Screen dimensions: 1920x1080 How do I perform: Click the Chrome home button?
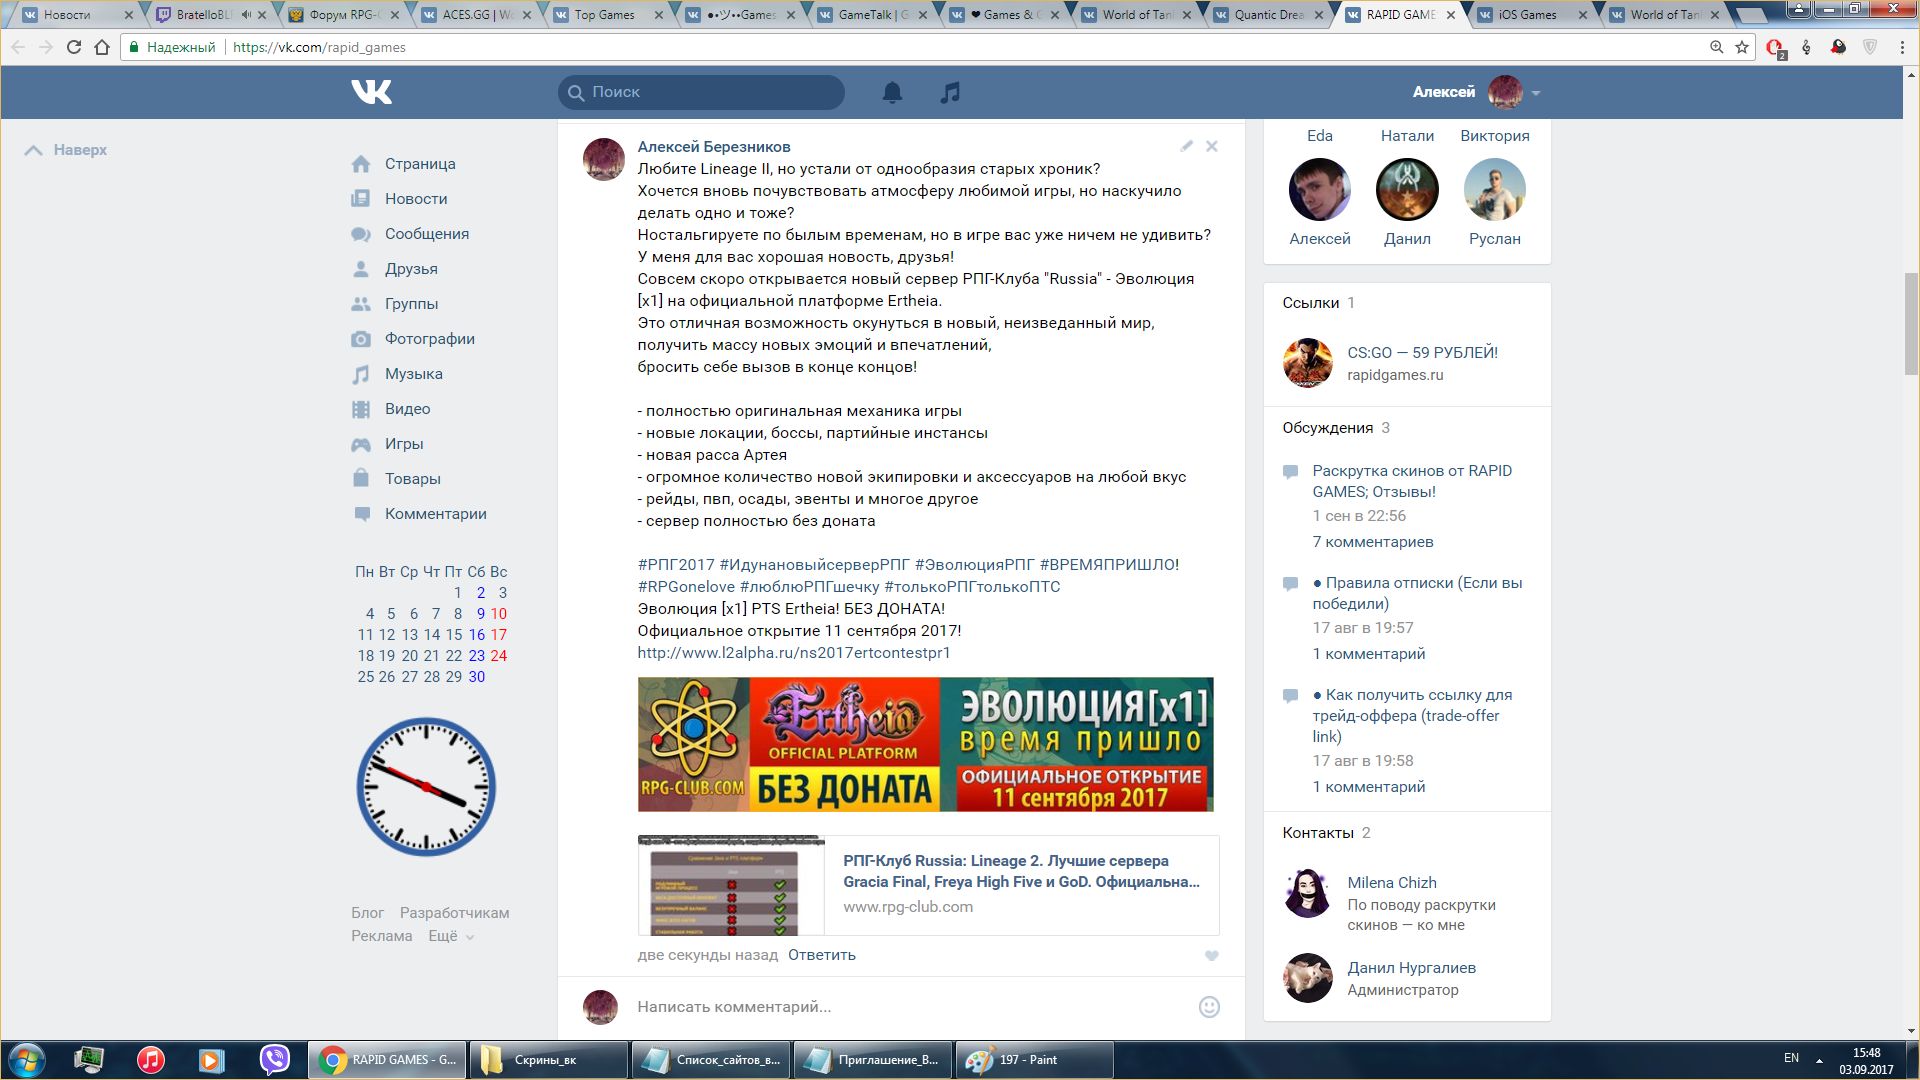[x=102, y=47]
